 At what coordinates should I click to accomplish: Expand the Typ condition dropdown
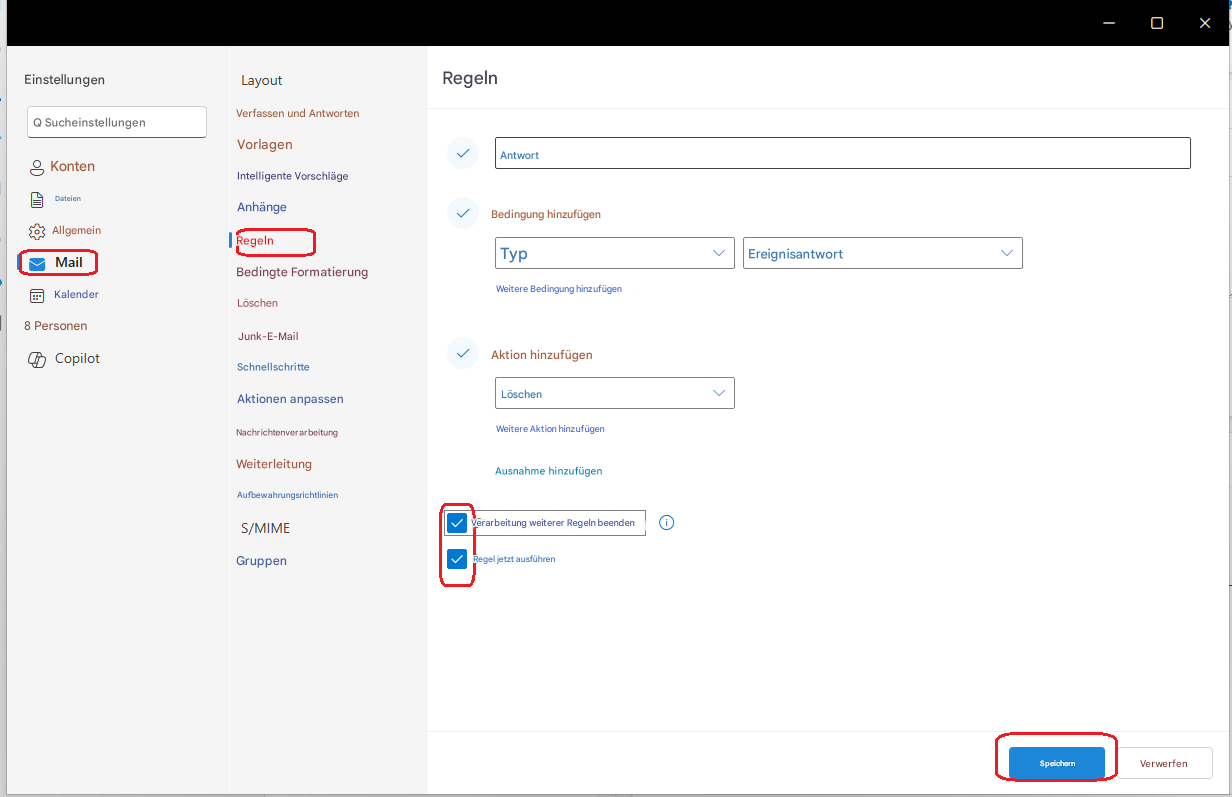[615, 253]
